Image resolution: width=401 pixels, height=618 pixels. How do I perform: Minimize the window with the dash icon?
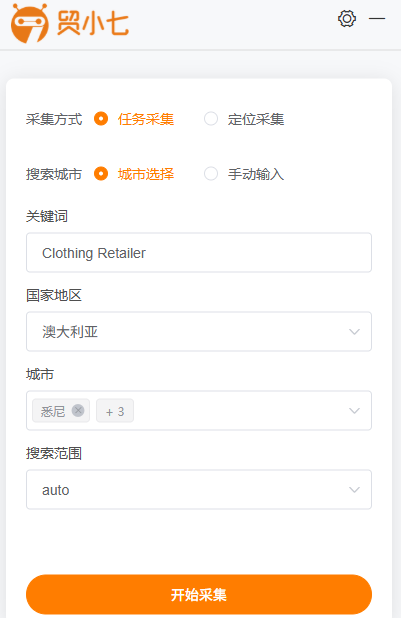tap(377, 18)
